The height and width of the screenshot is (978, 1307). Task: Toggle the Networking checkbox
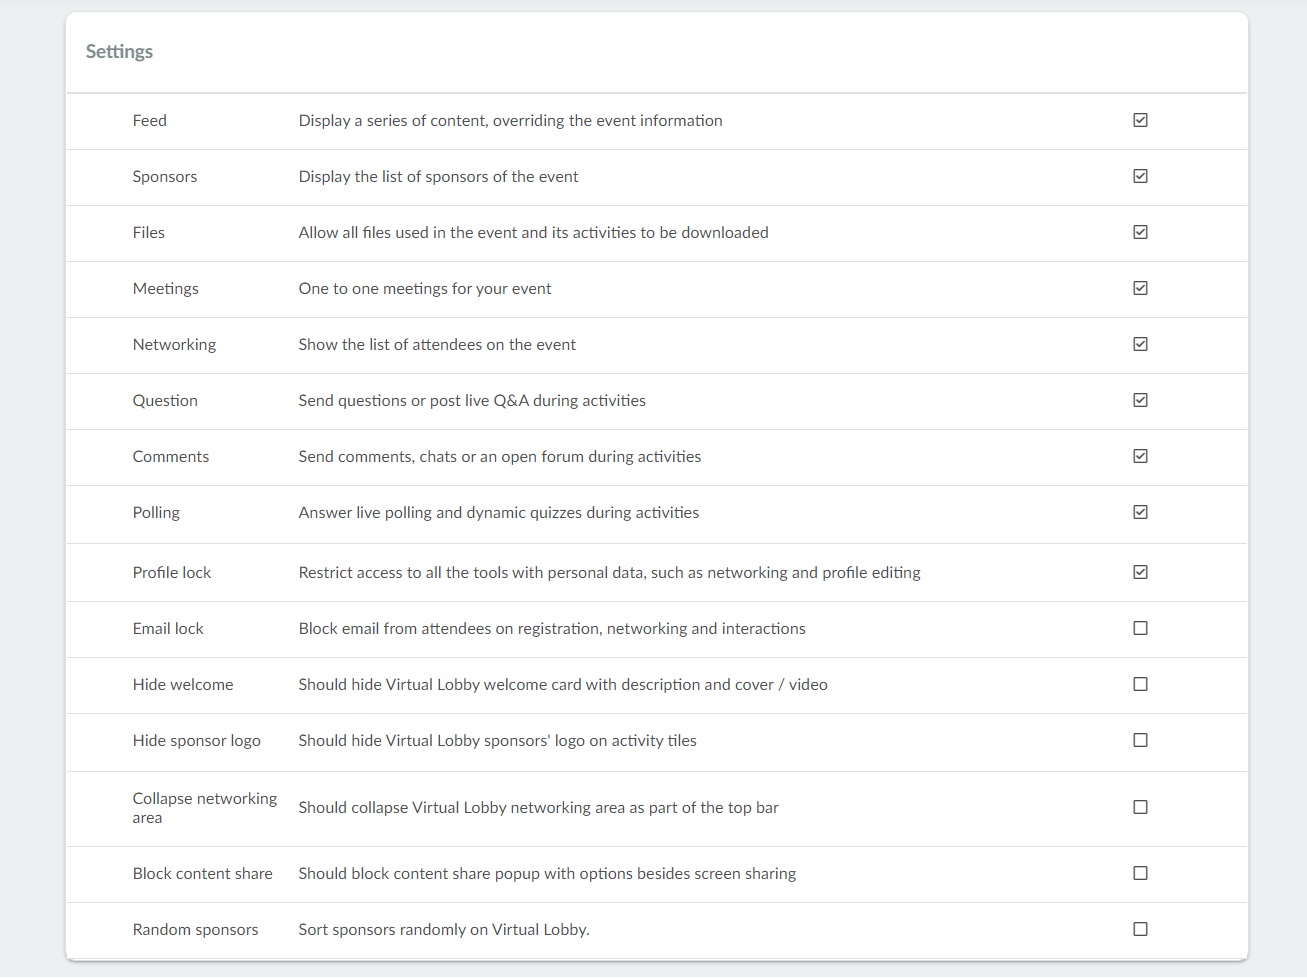point(1140,344)
